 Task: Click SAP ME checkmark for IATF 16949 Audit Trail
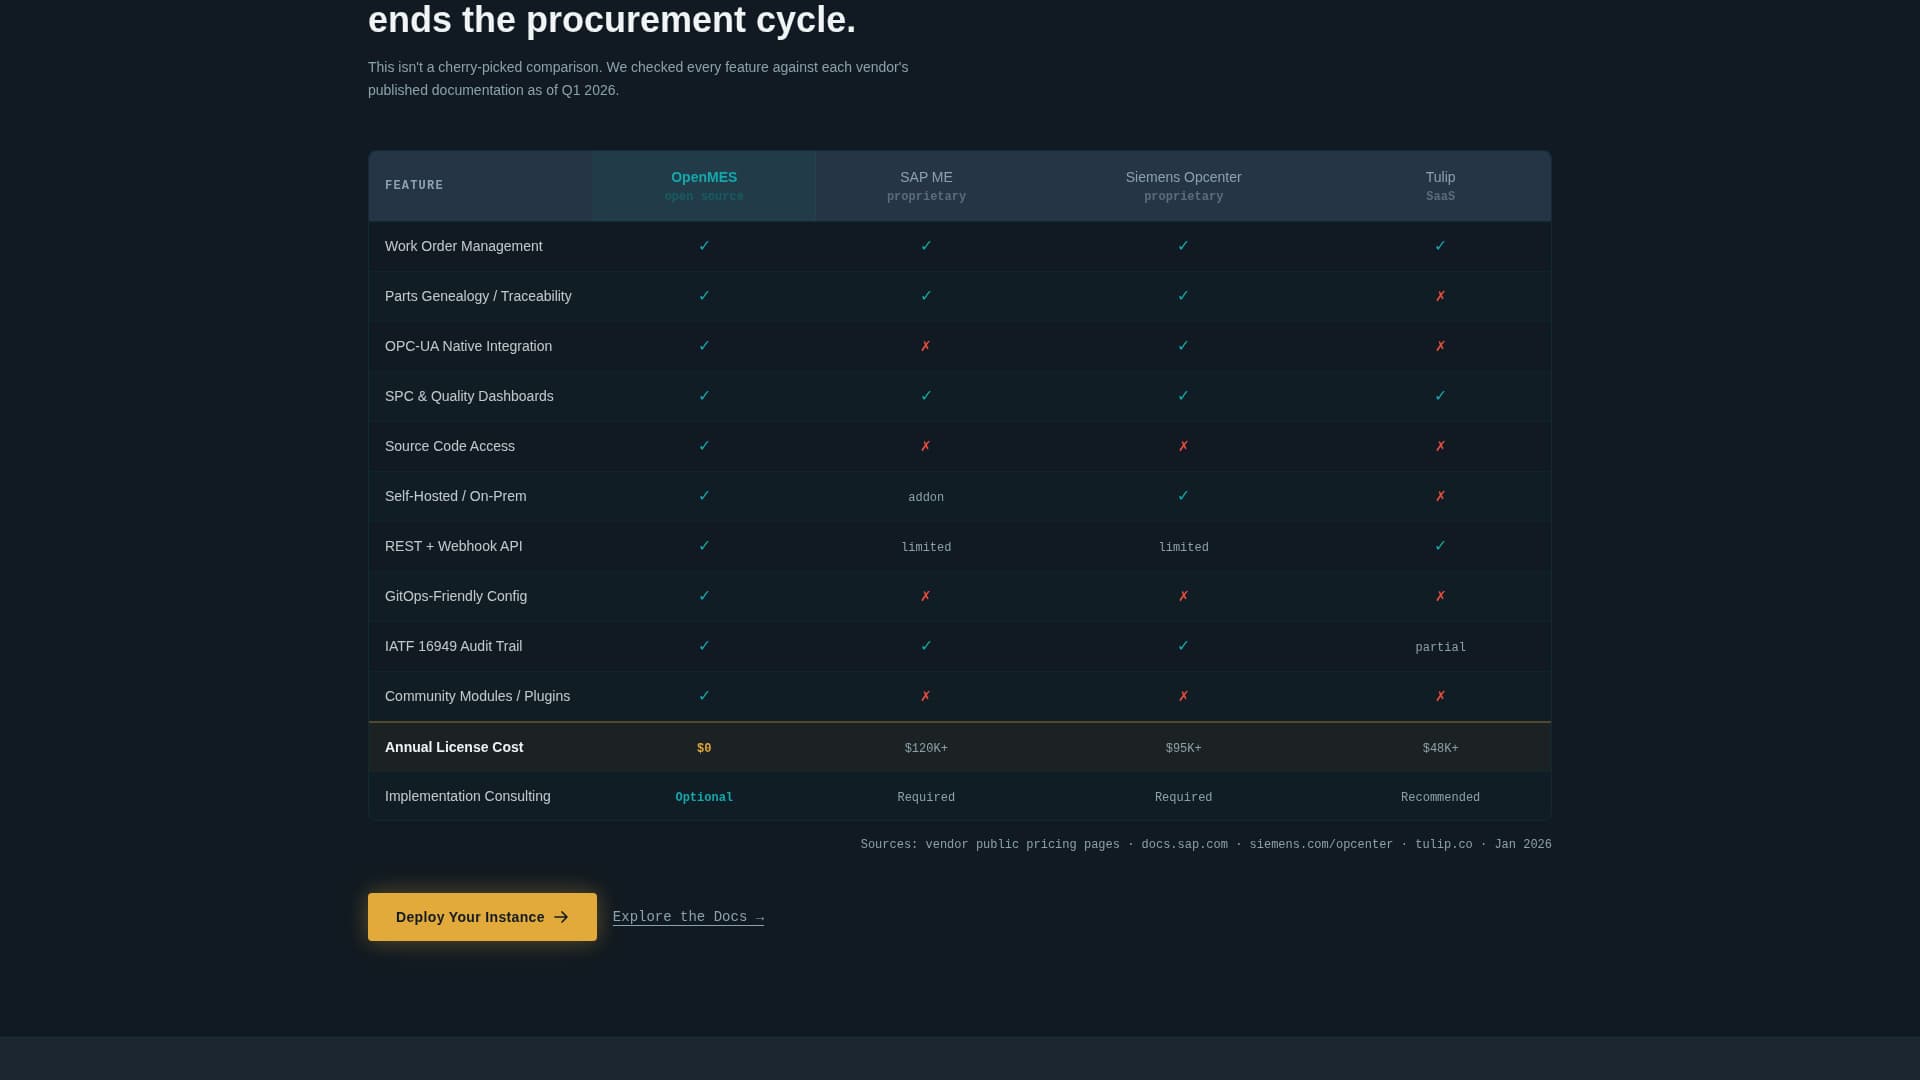(x=926, y=646)
